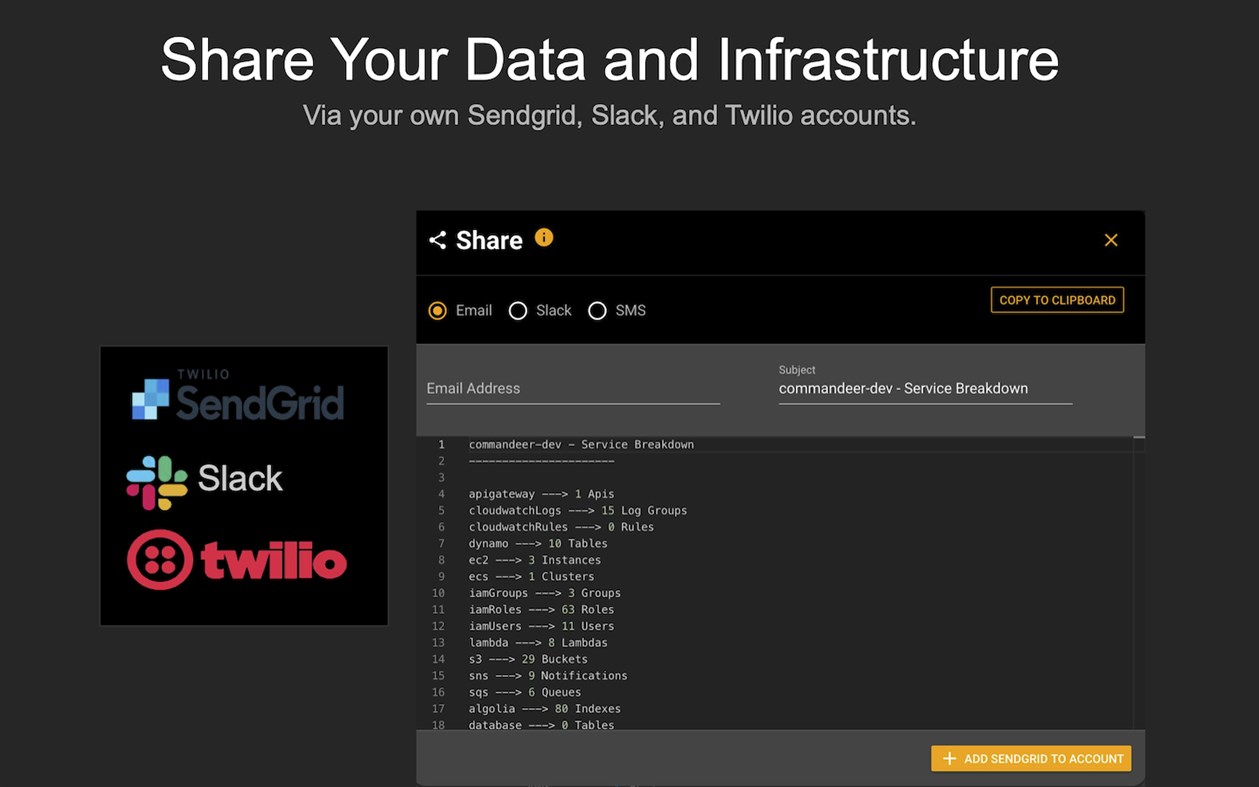Click the line 'cloudwatchRules ---> 0 Rules'

tap(561, 527)
